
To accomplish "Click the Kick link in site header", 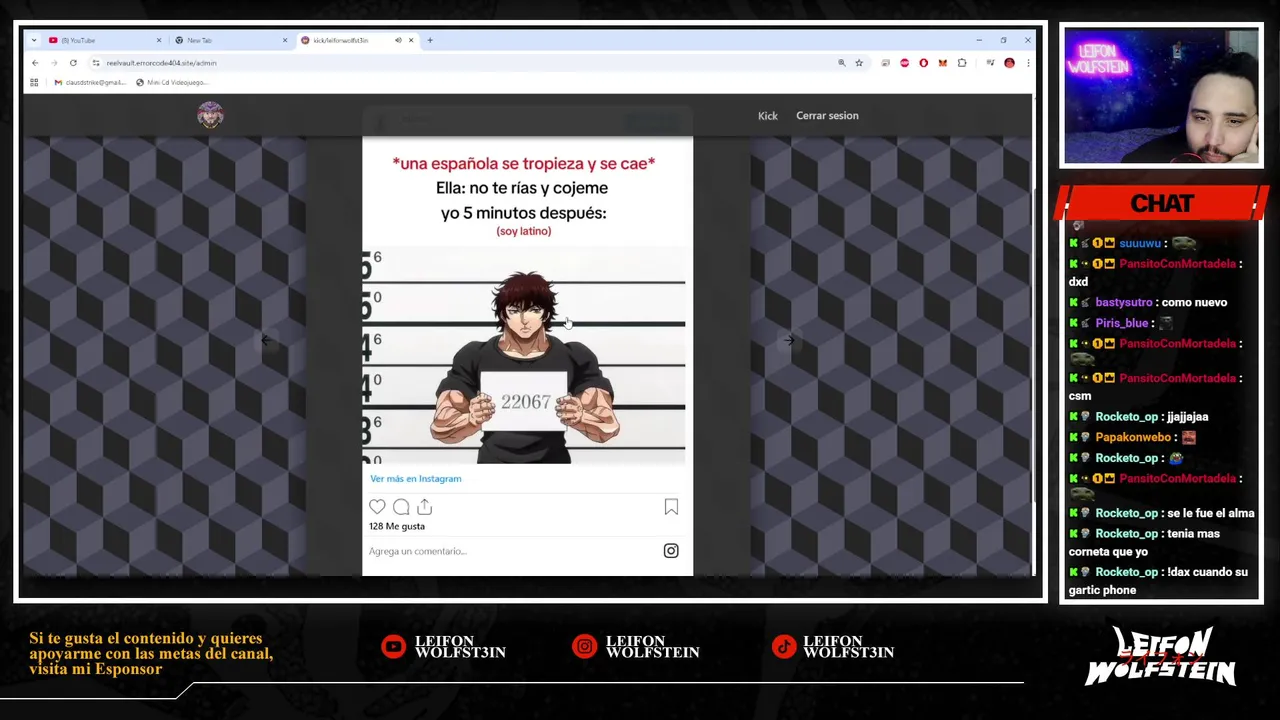I will (x=767, y=116).
